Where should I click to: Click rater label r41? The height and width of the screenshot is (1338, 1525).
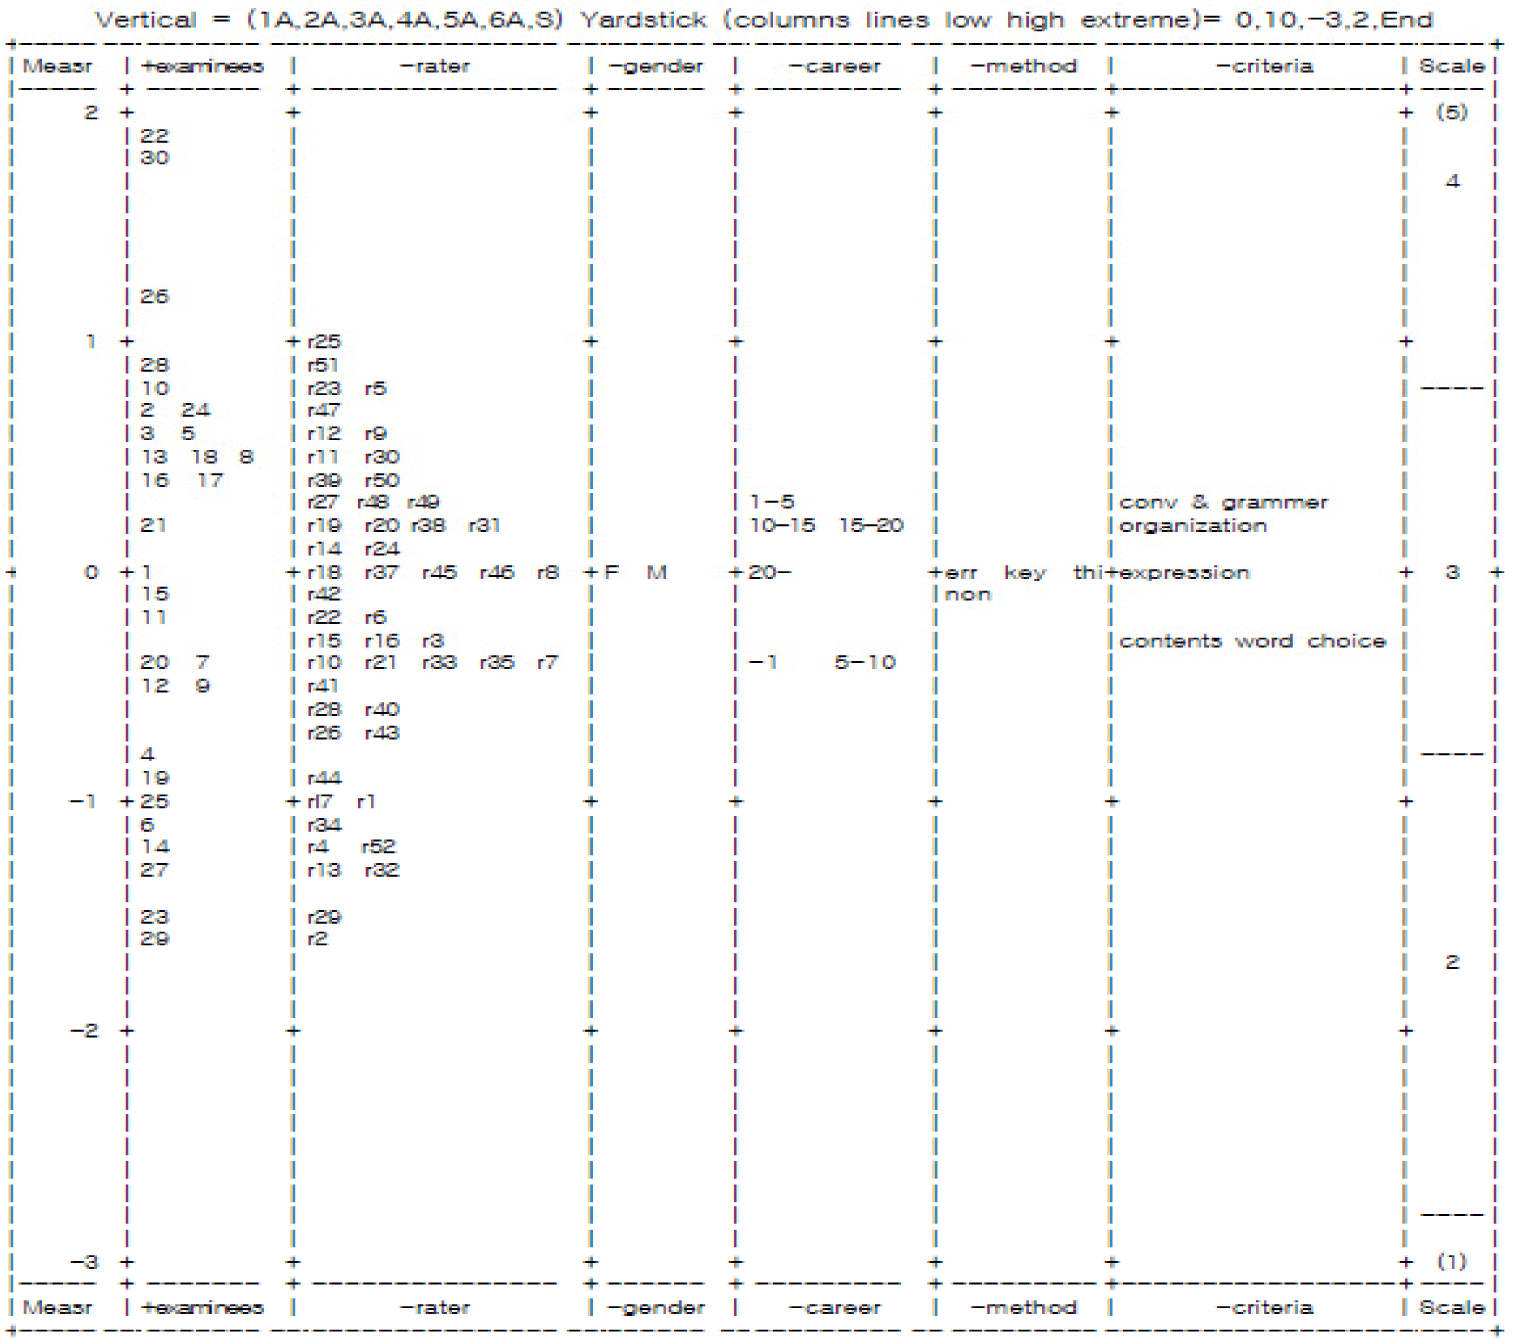click(x=323, y=686)
